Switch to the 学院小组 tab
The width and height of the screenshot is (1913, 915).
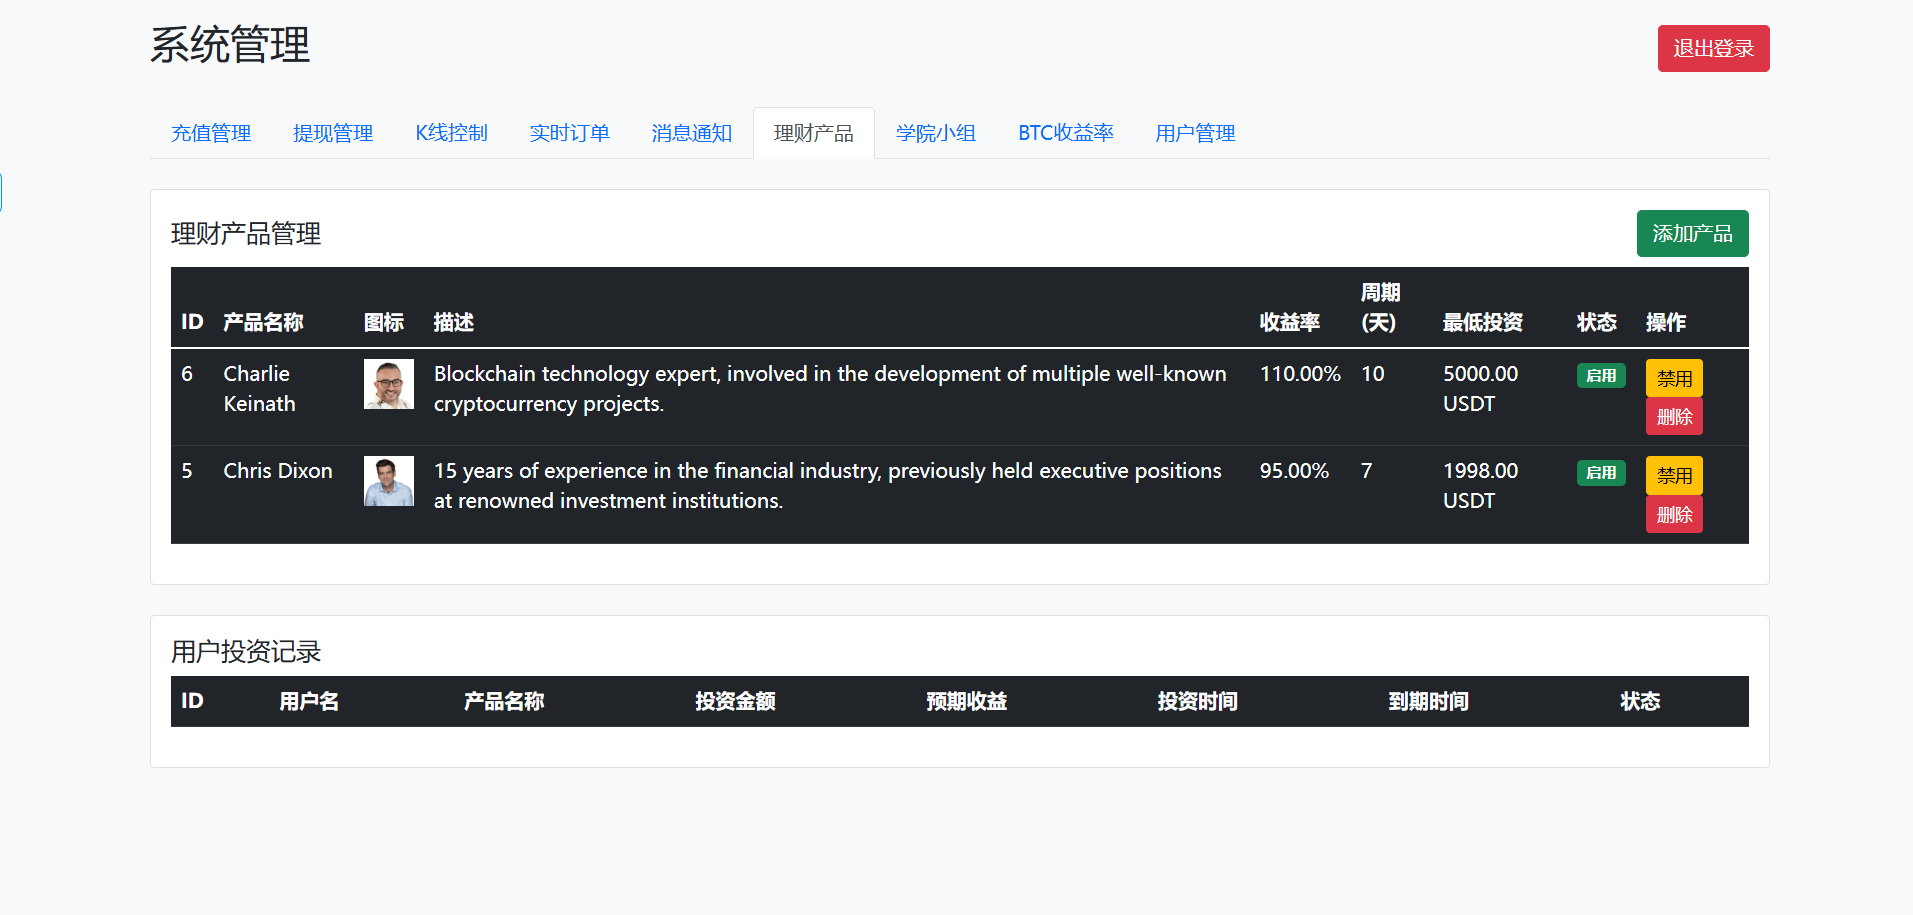tap(935, 133)
